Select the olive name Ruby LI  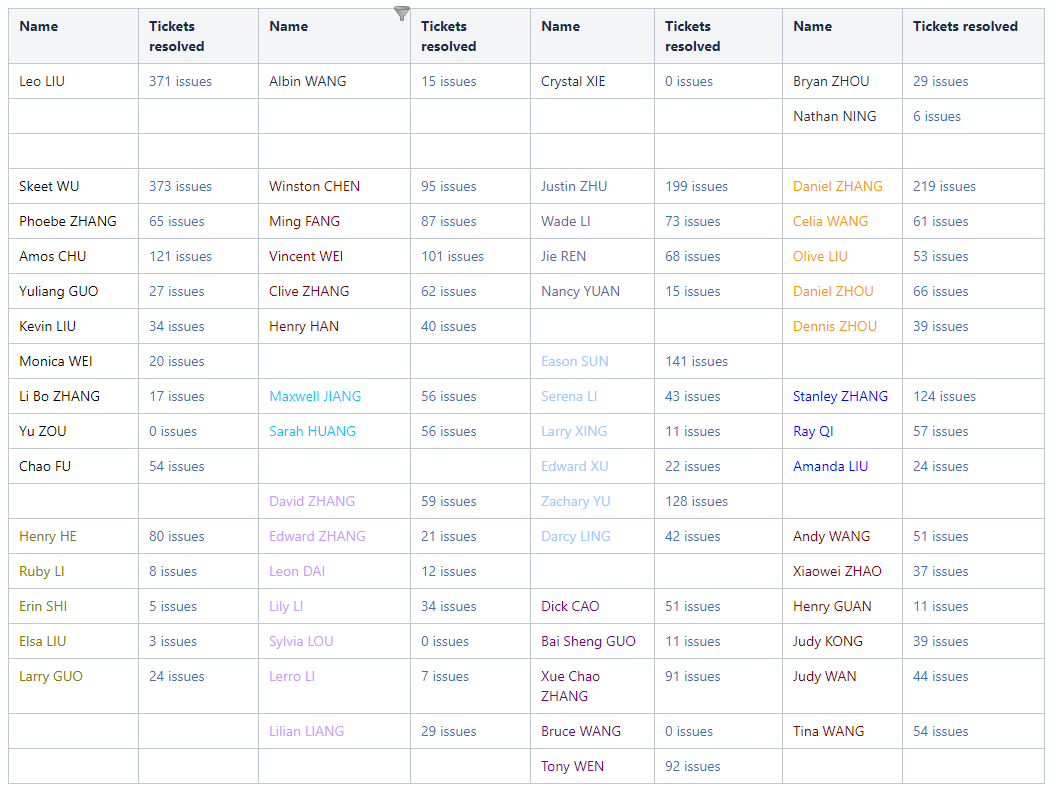point(42,571)
